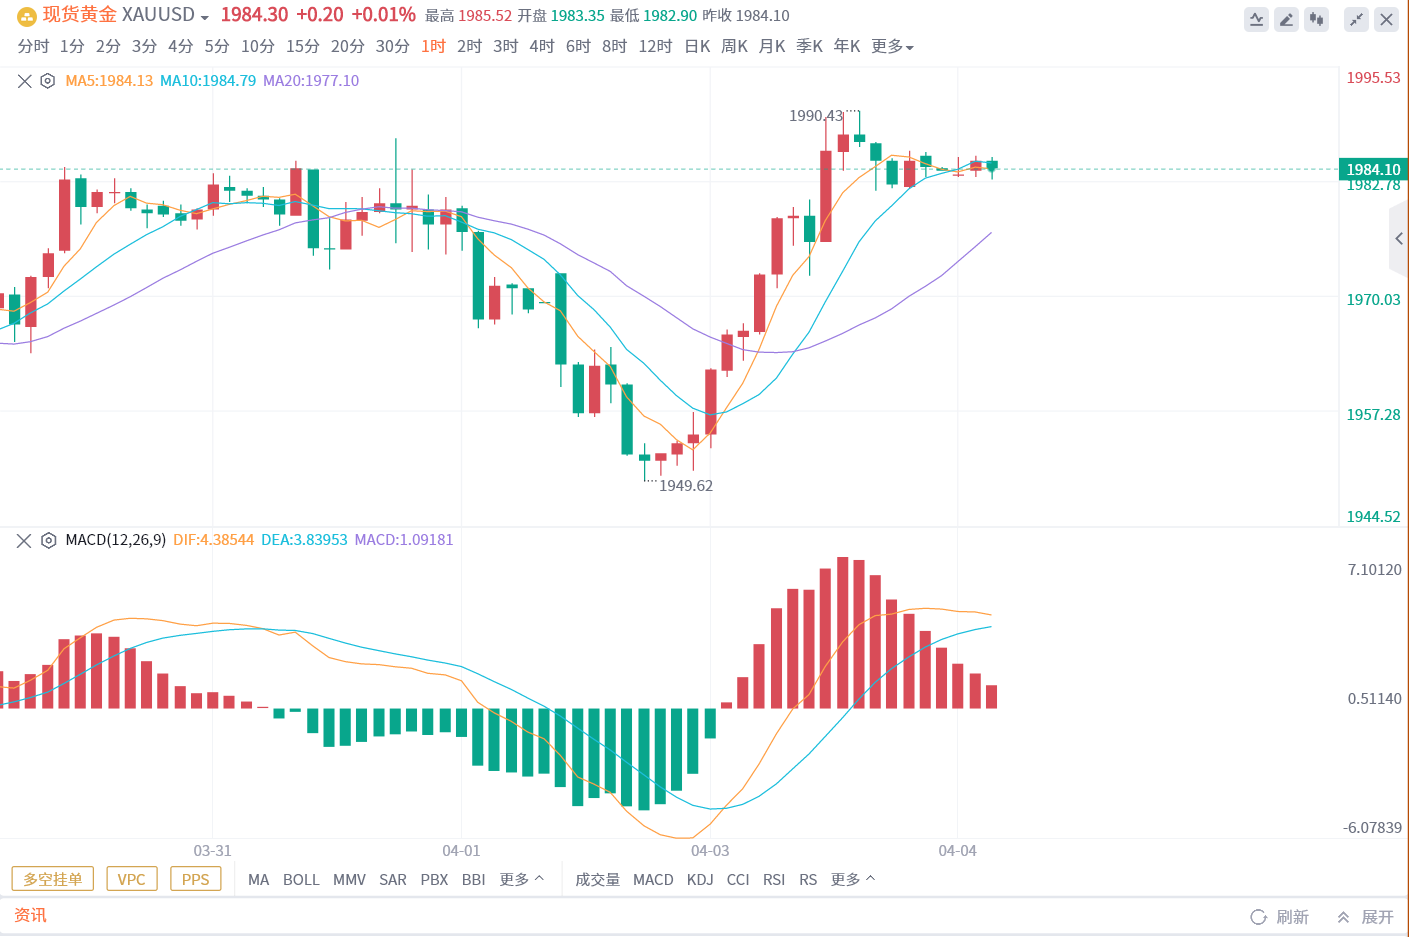
Task: Toggle the VPC indicator button
Action: tap(131, 879)
